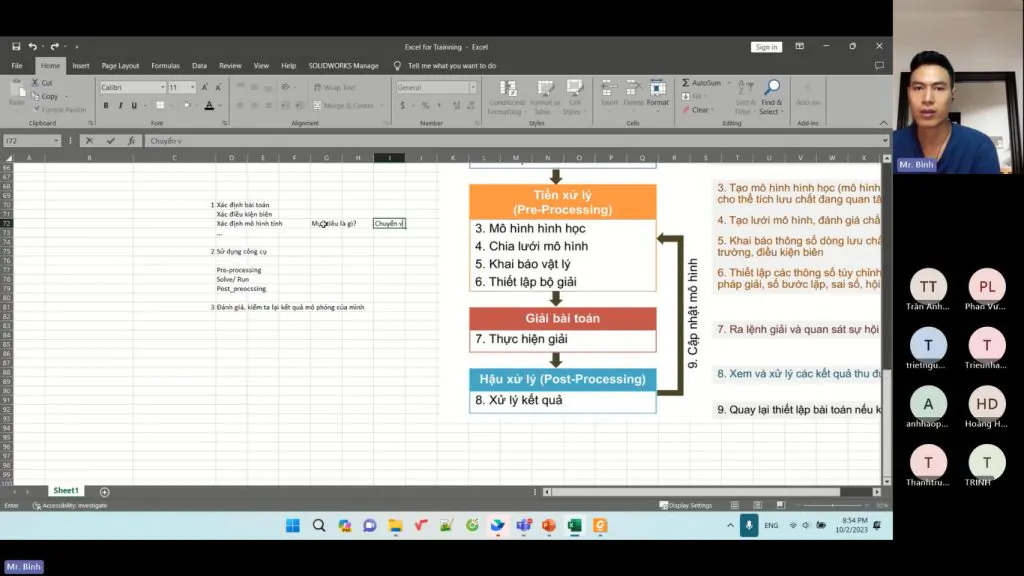Open the Font group dialog launcher
The width and height of the screenshot is (1024, 576).
[224, 123]
